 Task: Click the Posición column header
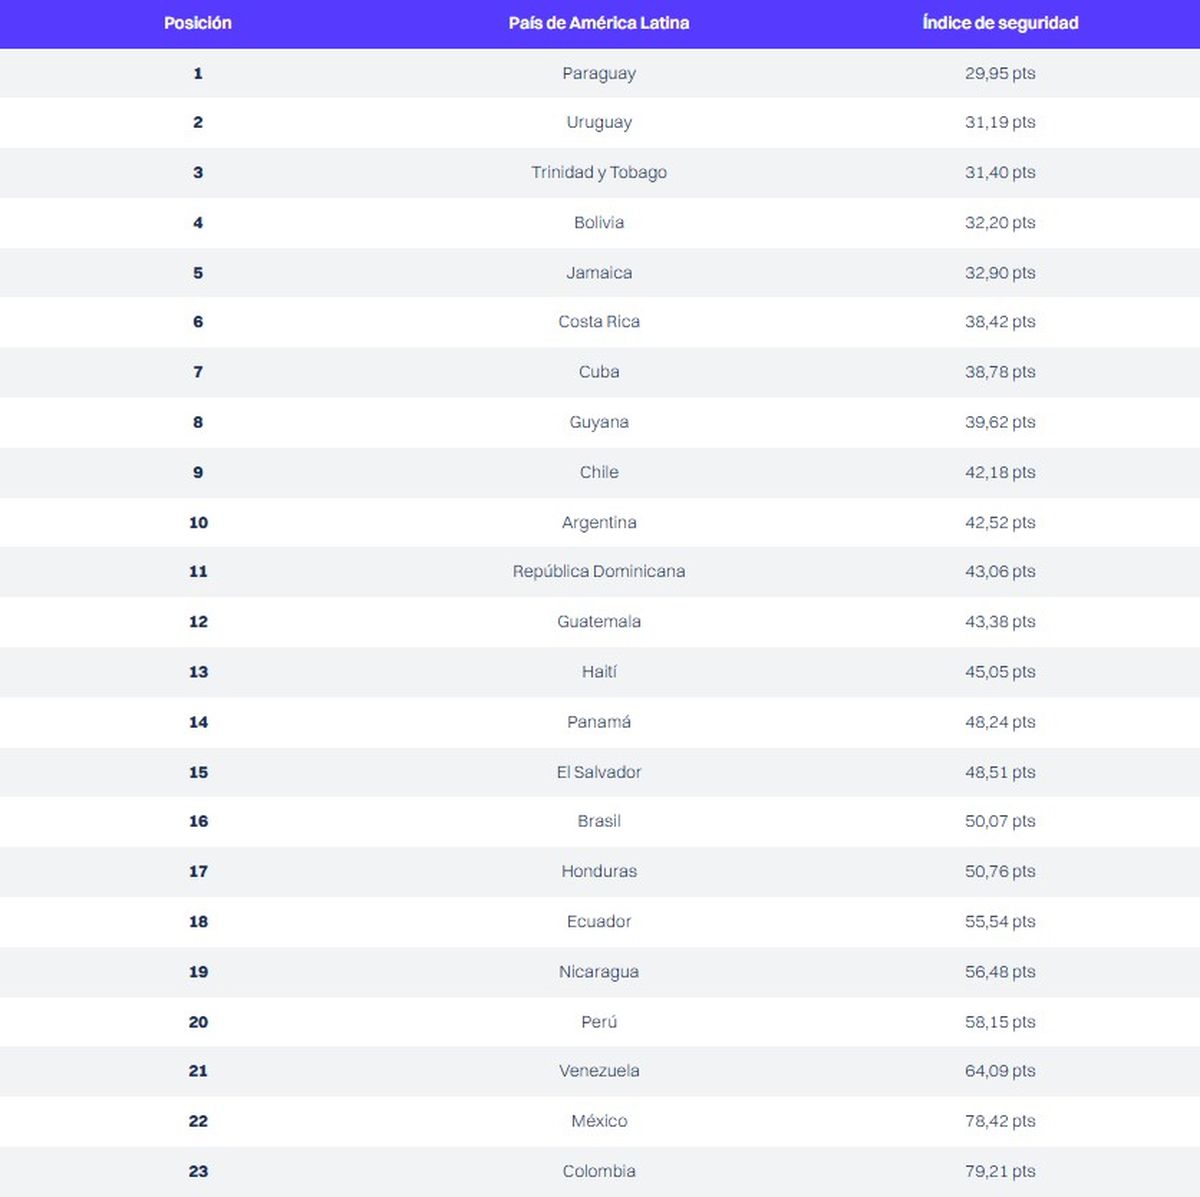pyautogui.click(x=197, y=23)
